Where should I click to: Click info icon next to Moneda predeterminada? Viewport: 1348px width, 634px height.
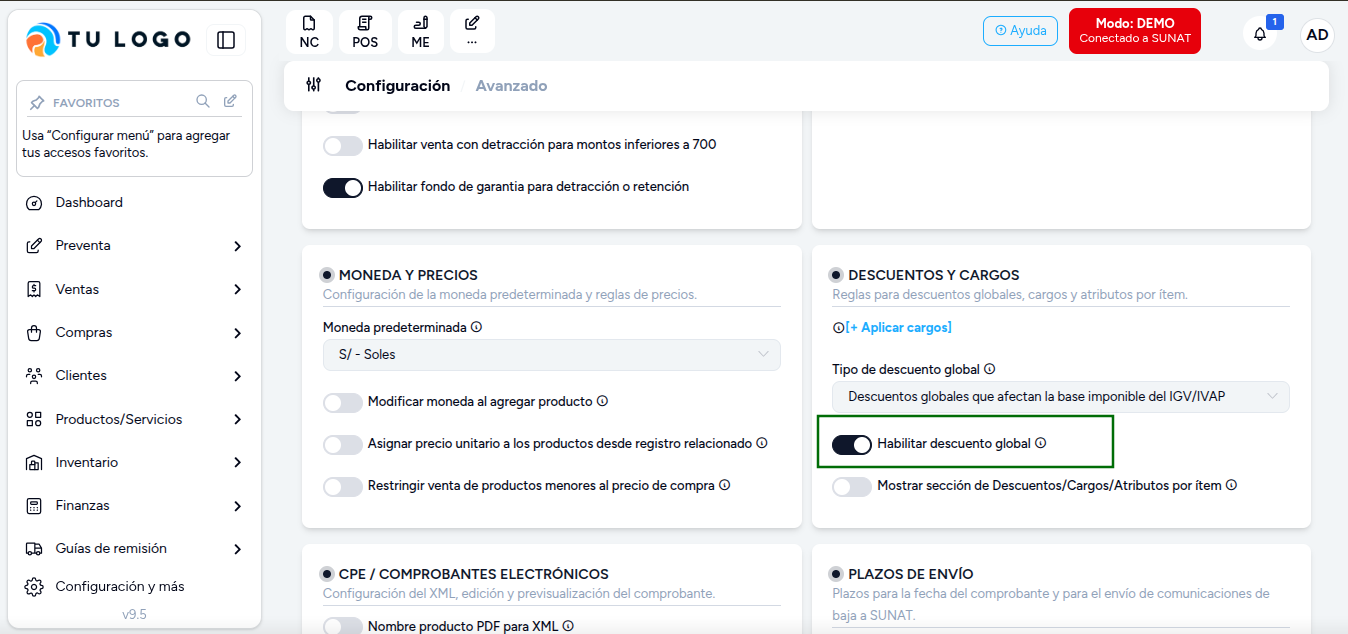(x=477, y=327)
